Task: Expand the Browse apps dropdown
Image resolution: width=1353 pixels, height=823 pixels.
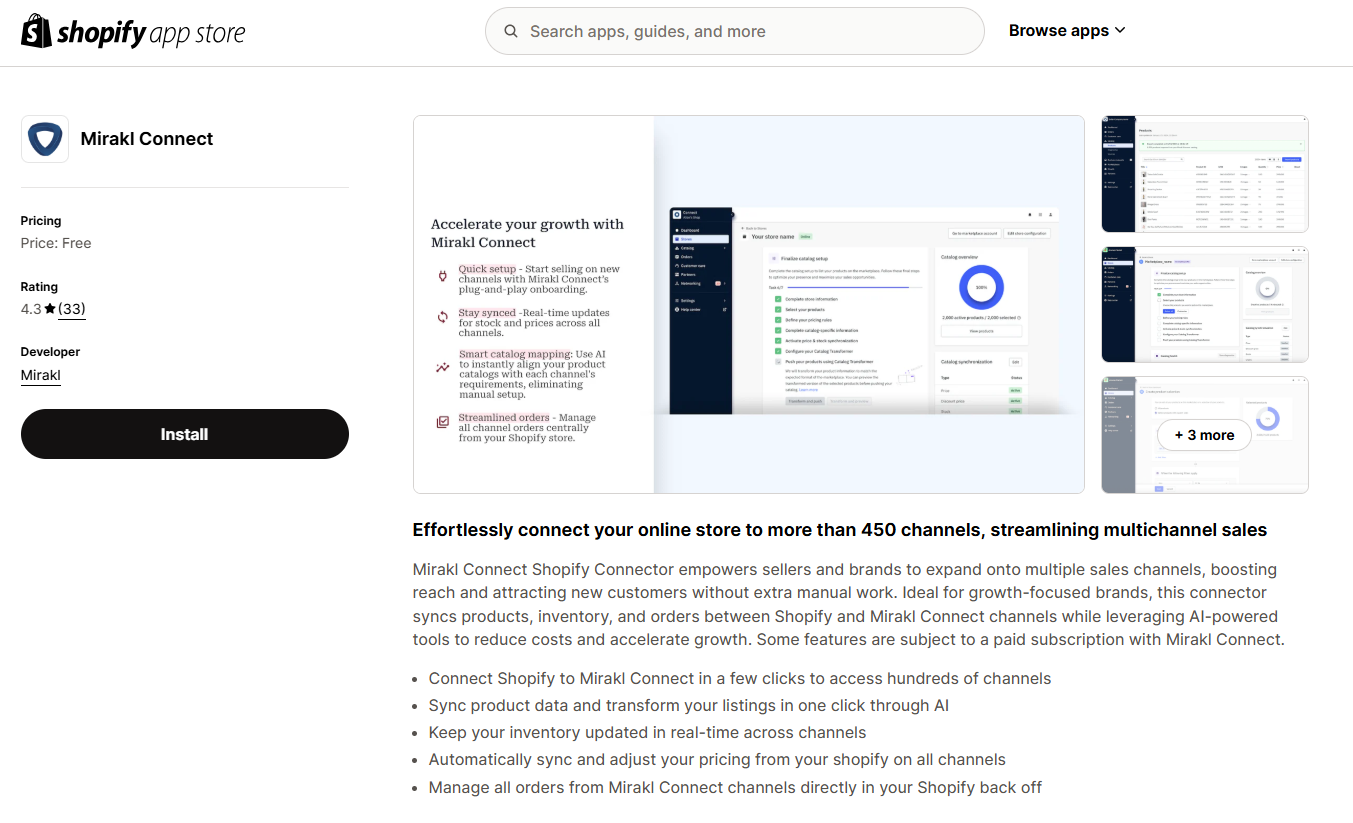Action: point(1067,31)
